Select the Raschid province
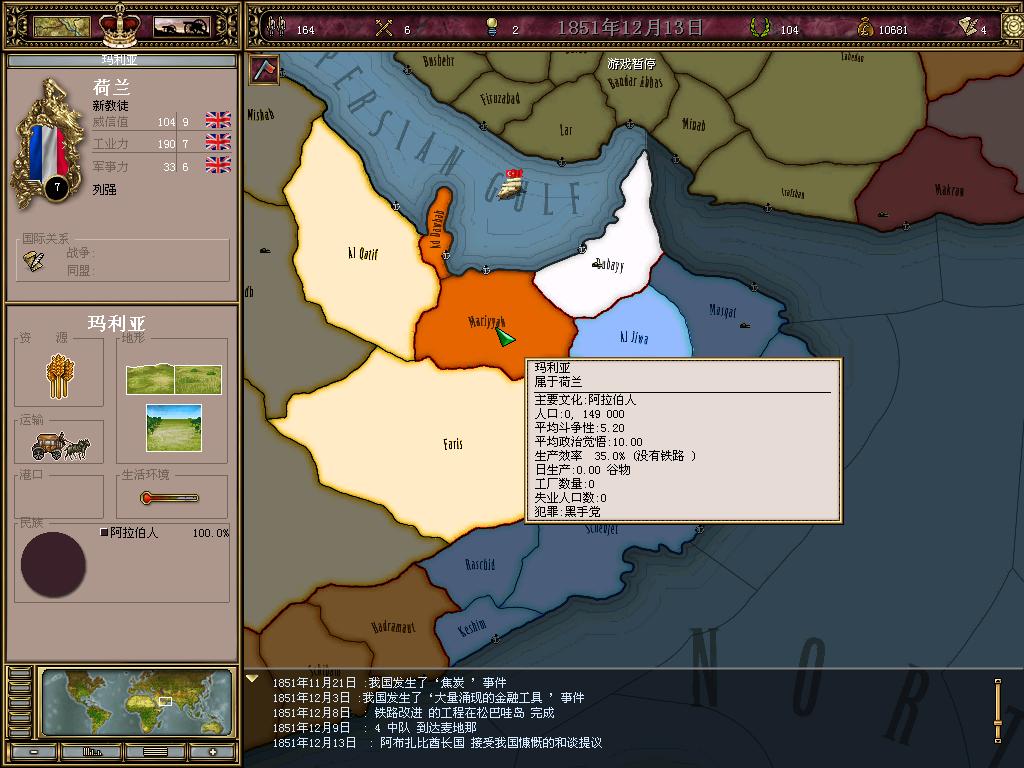1024x768 pixels. tap(479, 564)
